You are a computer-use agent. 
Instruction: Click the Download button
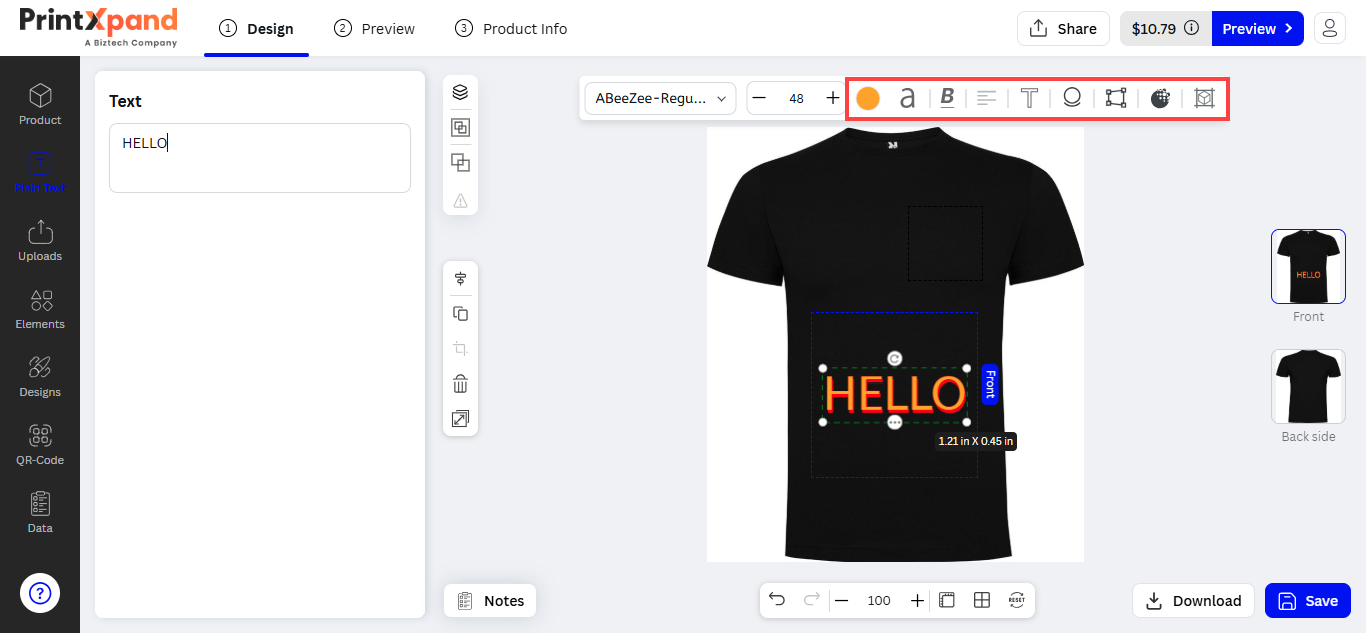(1193, 600)
